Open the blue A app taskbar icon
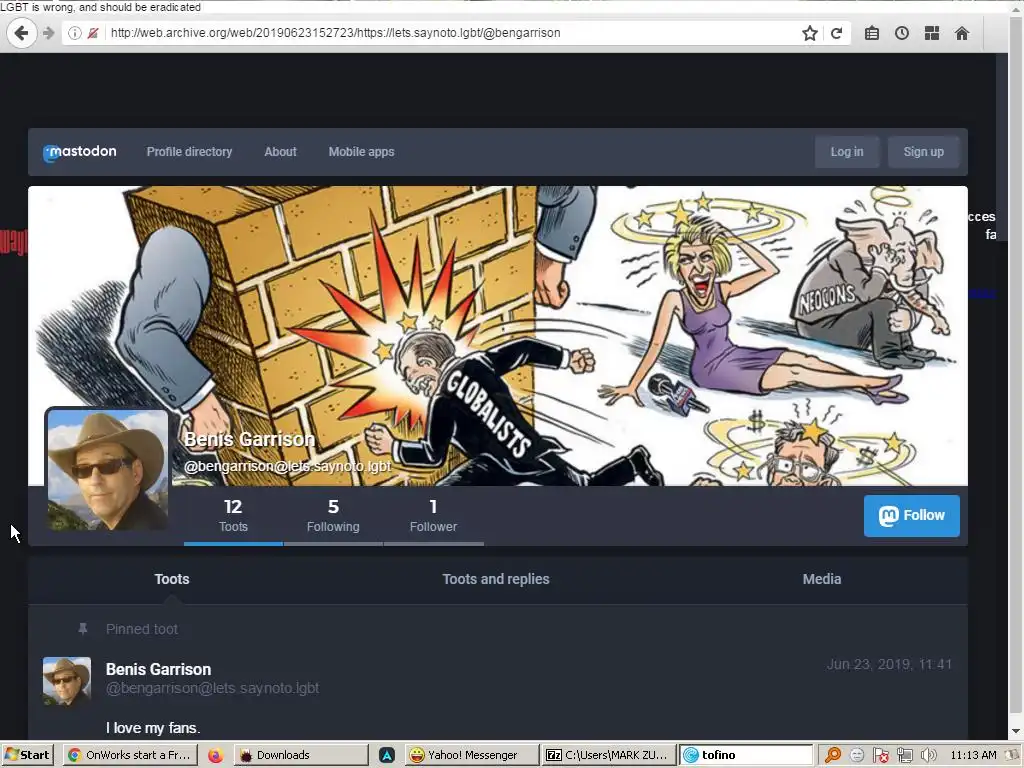 (x=387, y=756)
